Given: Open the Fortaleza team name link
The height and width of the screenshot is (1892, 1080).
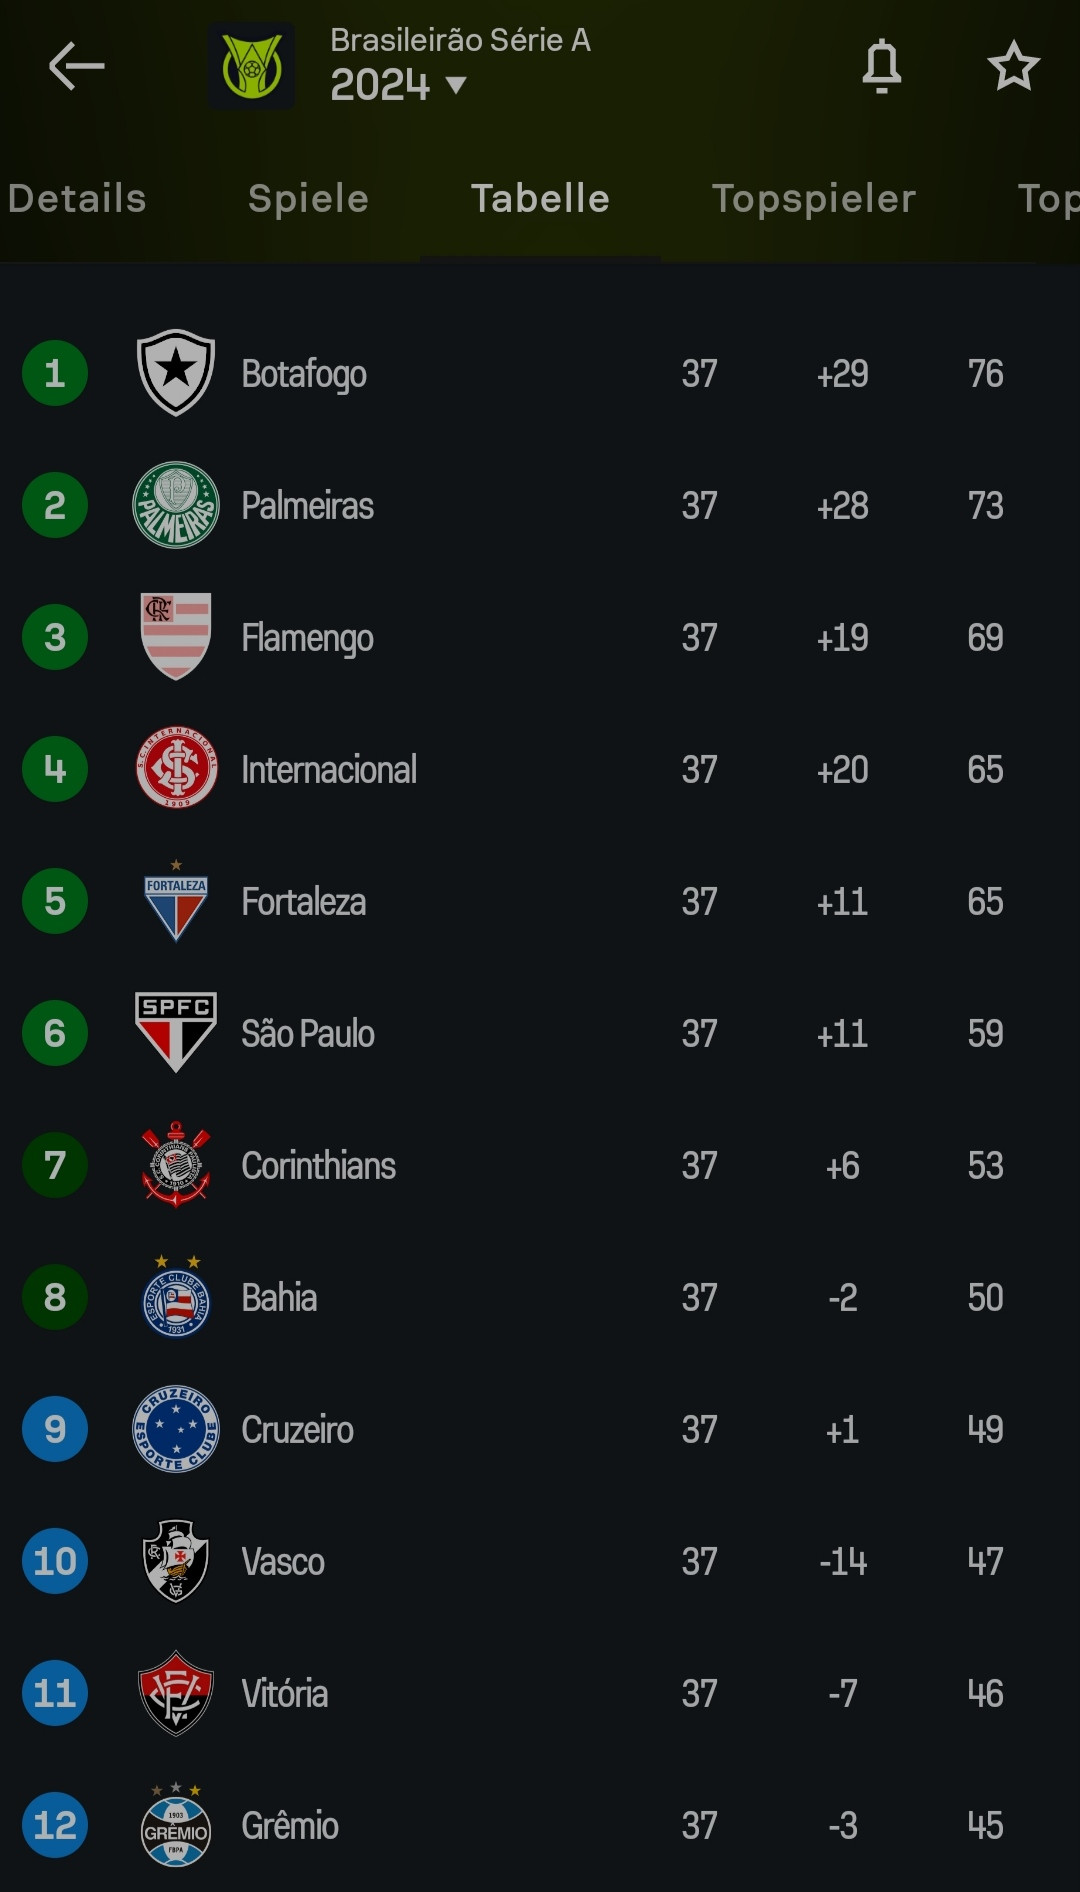Looking at the screenshot, I should click(x=304, y=902).
